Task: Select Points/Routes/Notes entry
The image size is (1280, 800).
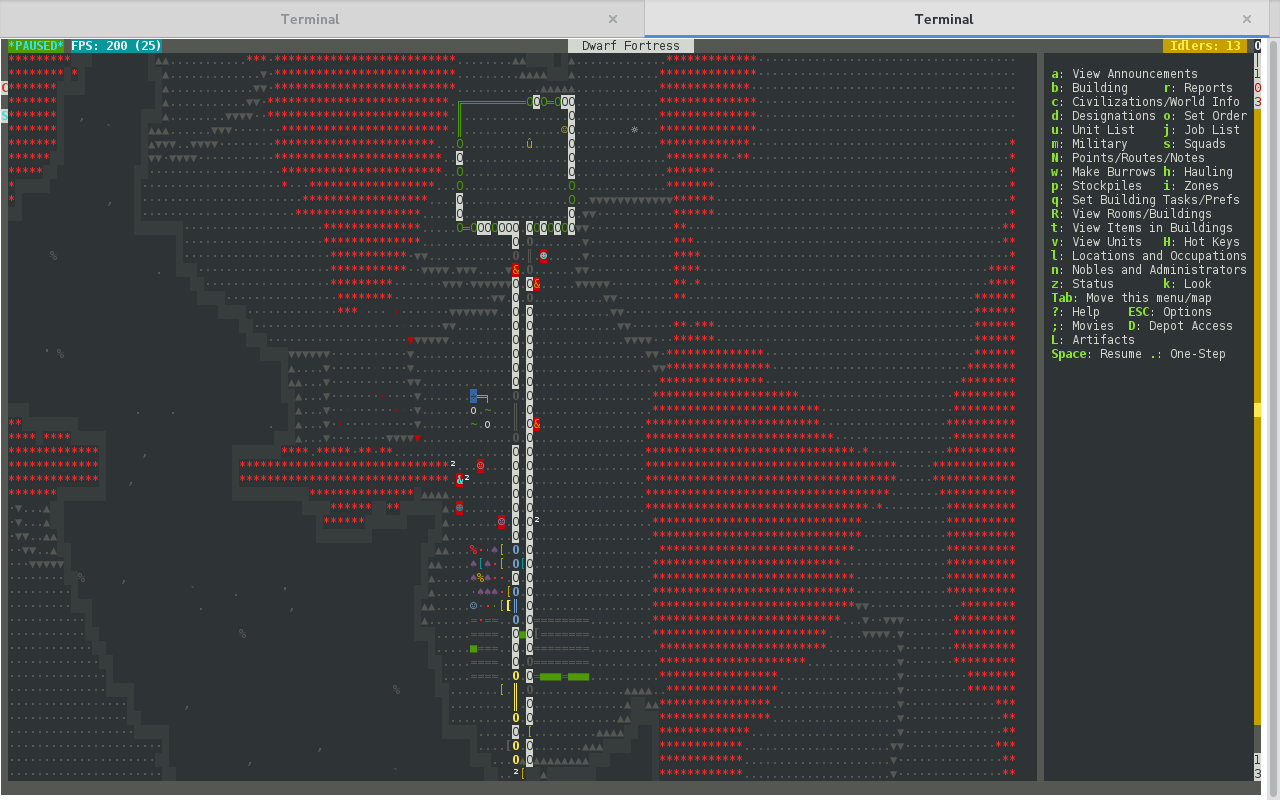Action: [1128, 158]
